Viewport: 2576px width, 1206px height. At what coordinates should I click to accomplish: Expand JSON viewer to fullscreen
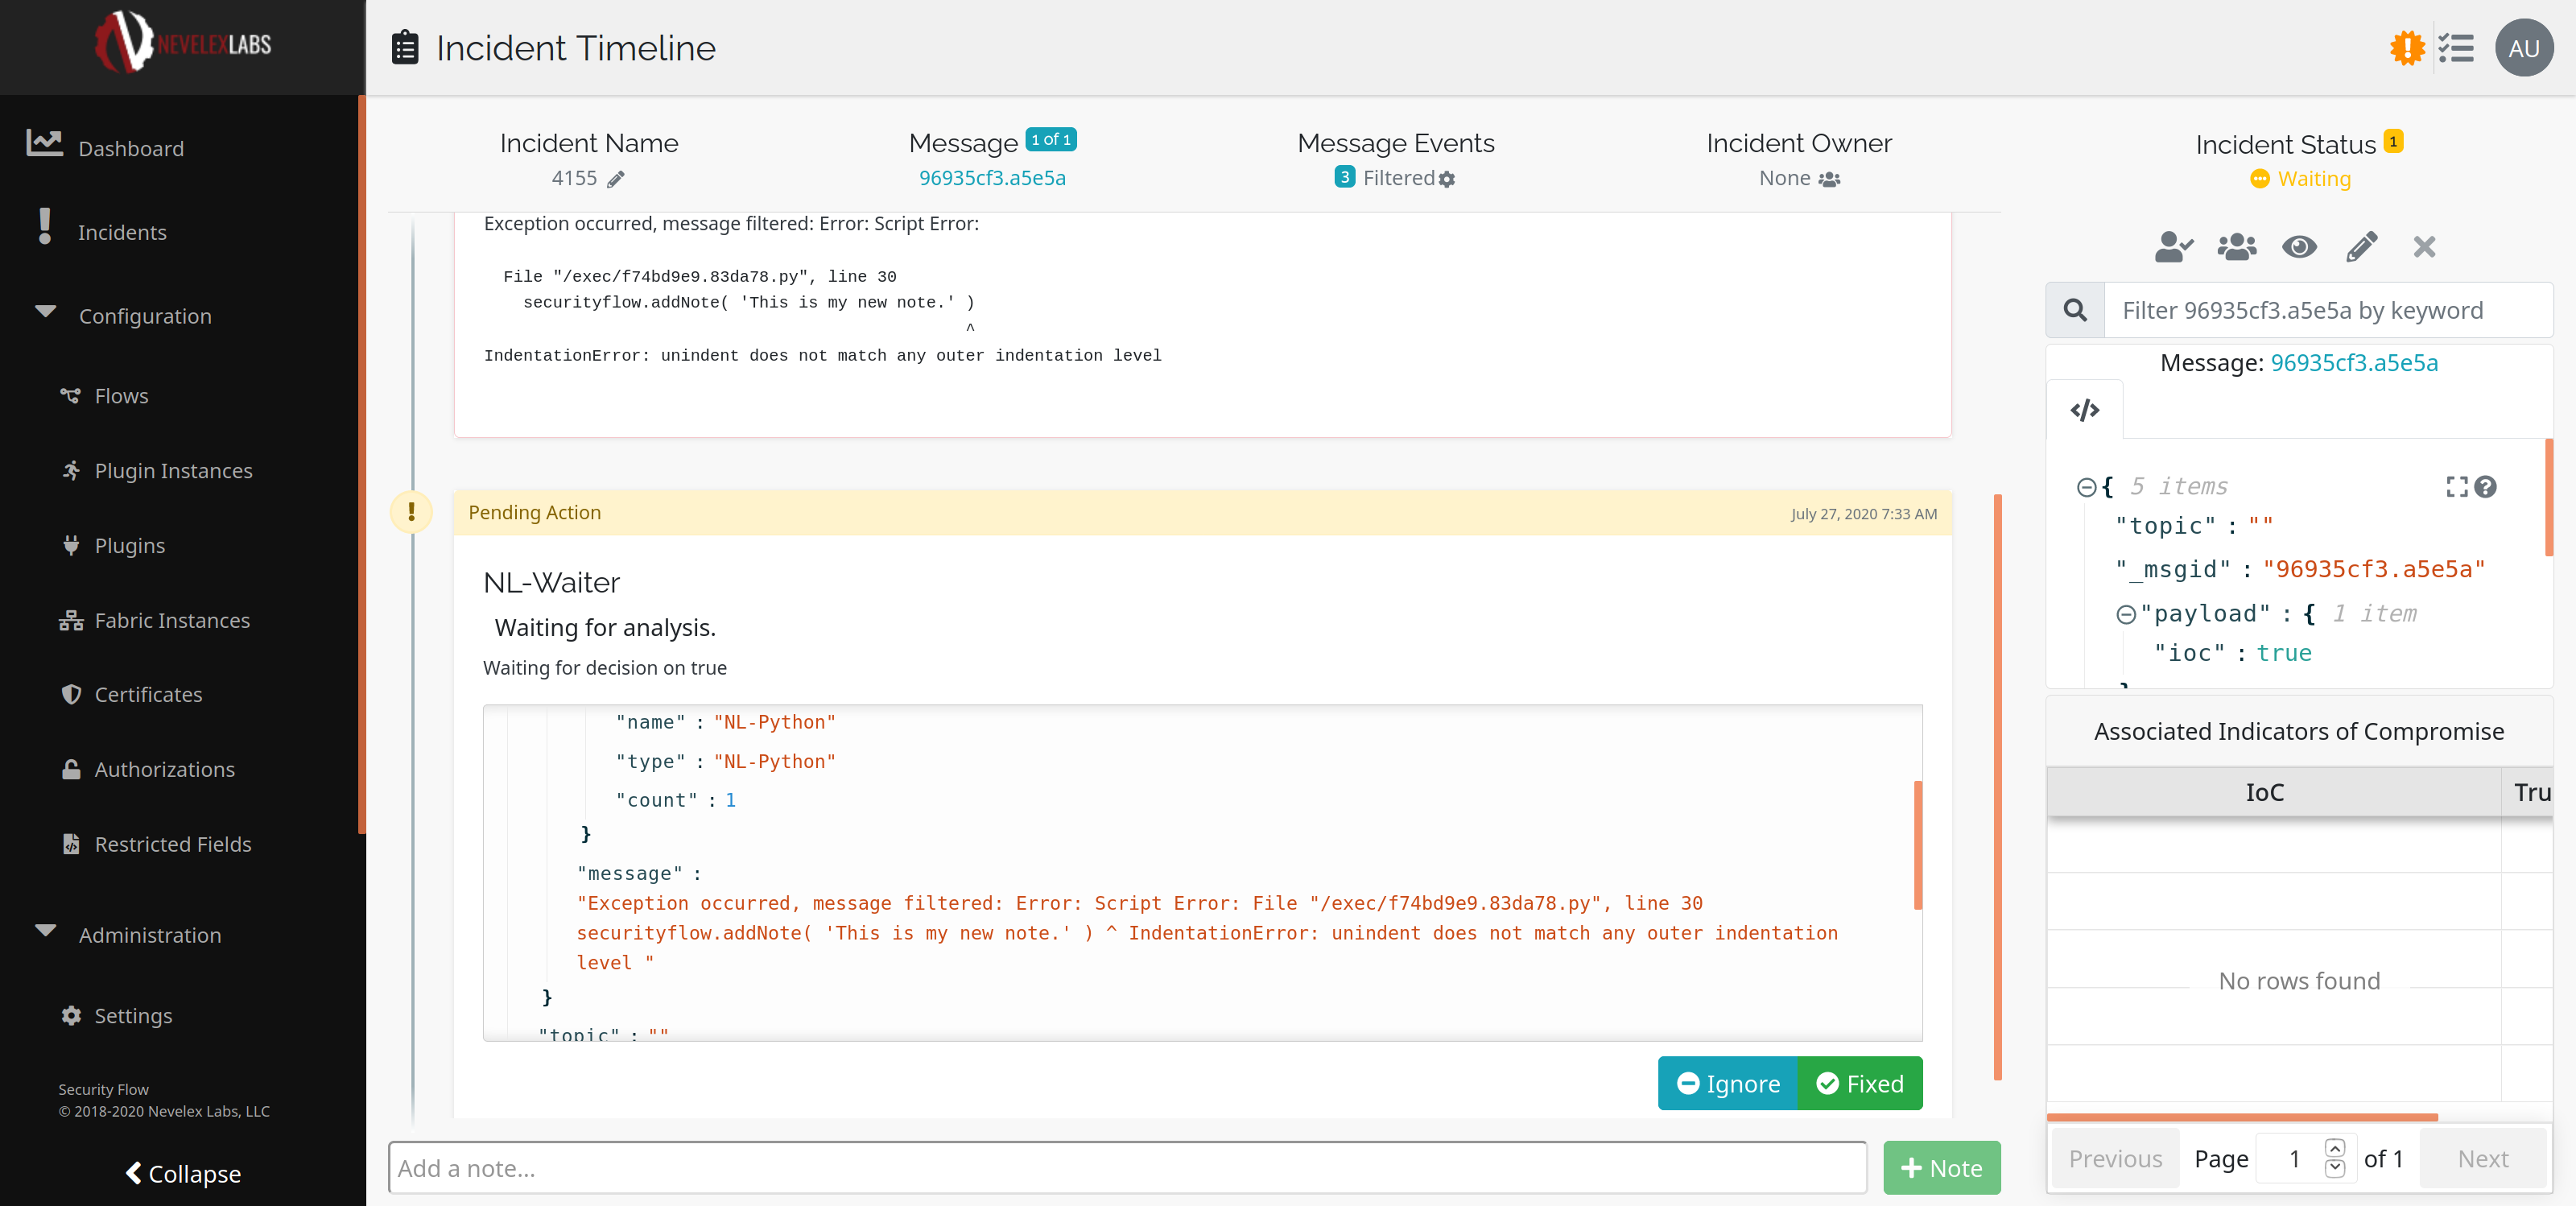click(2456, 487)
